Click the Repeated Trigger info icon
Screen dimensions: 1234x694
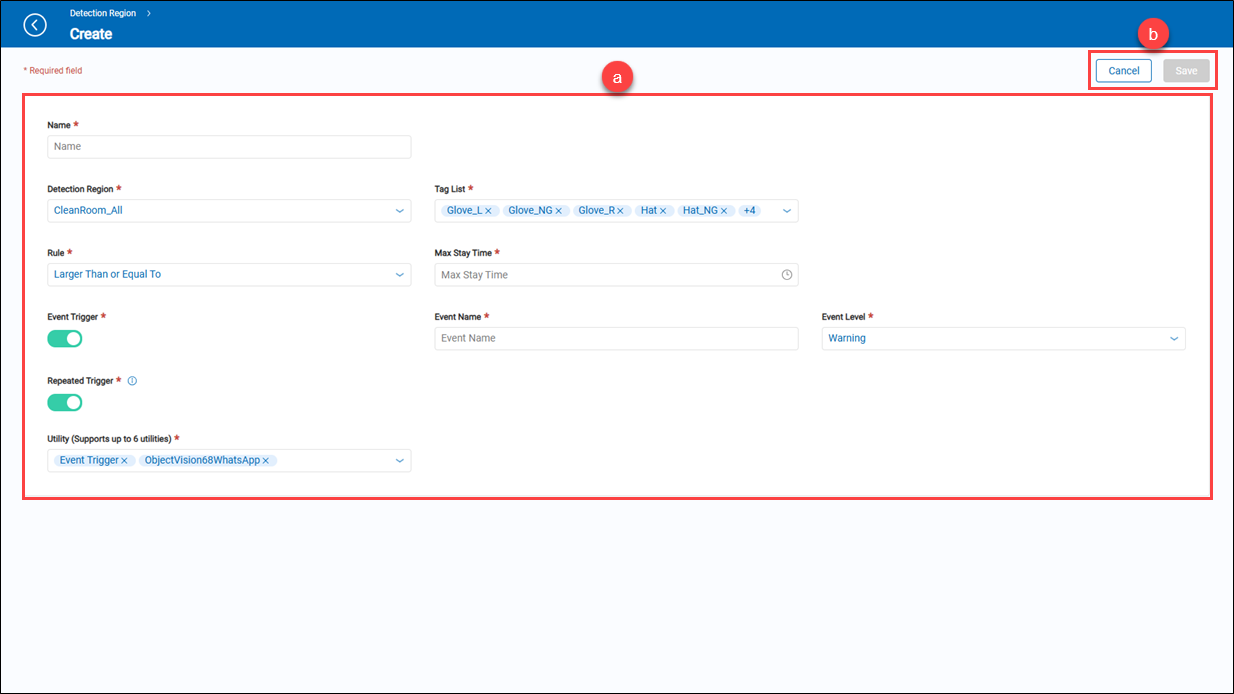click(132, 381)
